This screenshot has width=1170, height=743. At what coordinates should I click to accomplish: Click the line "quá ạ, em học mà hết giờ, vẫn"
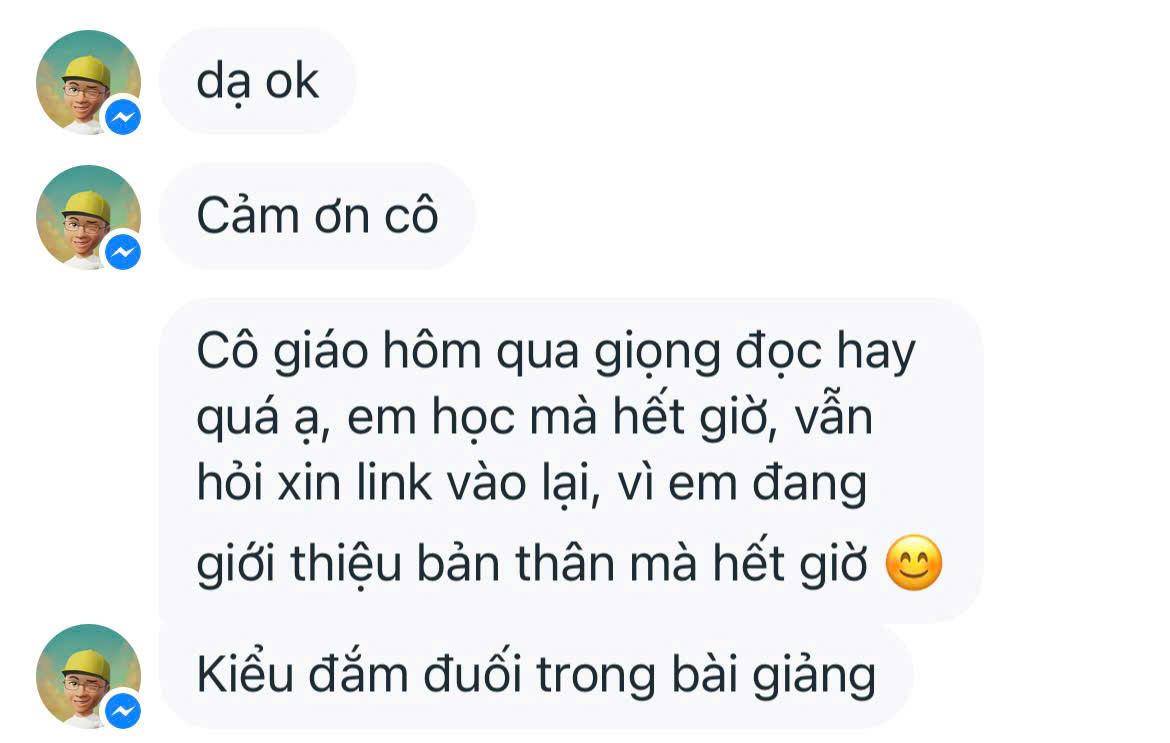pos(534,418)
